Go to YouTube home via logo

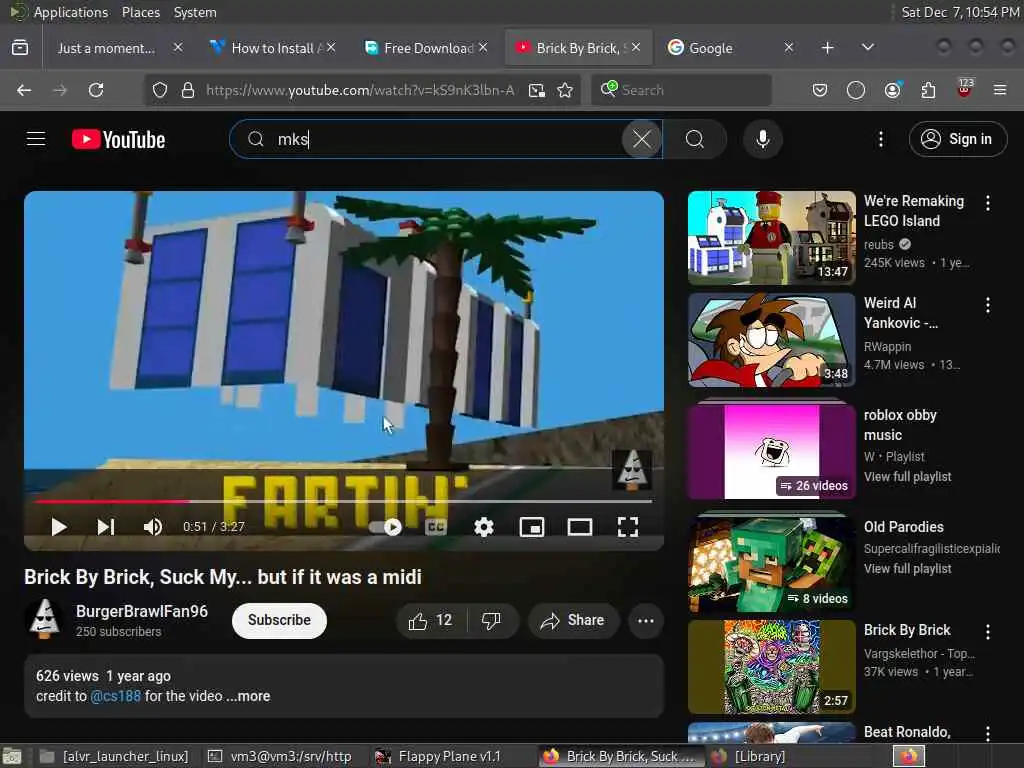pyautogui.click(x=118, y=139)
